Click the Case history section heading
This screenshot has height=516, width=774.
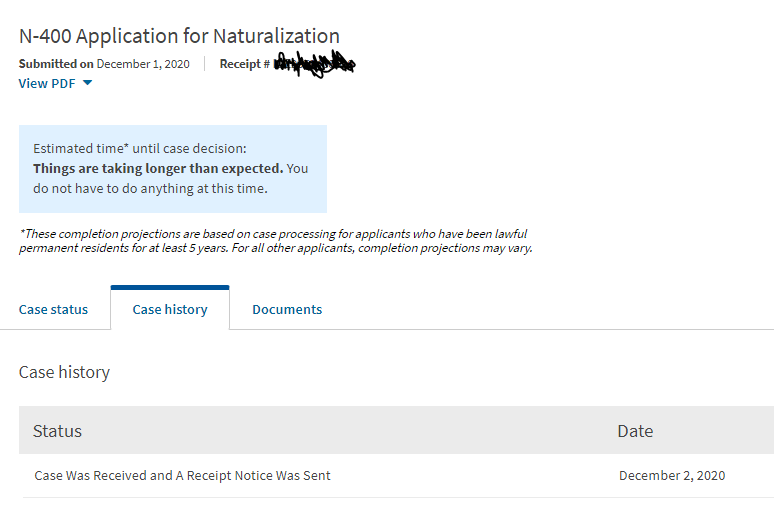tap(64, 372)
